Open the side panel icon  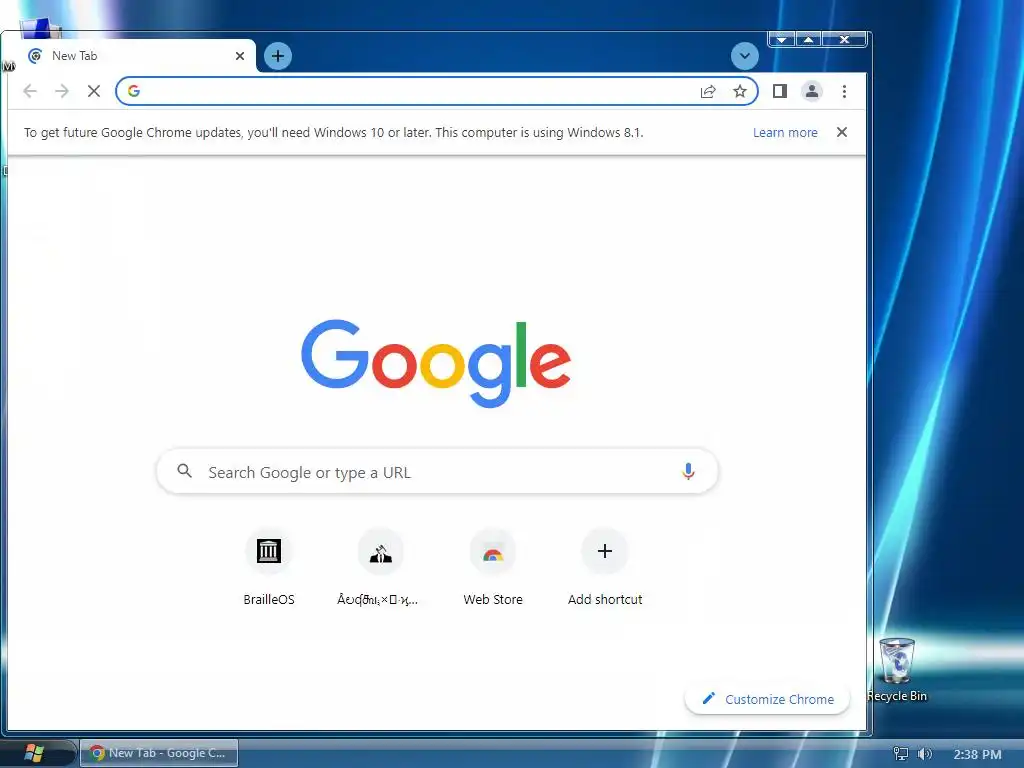click(780, 91)
